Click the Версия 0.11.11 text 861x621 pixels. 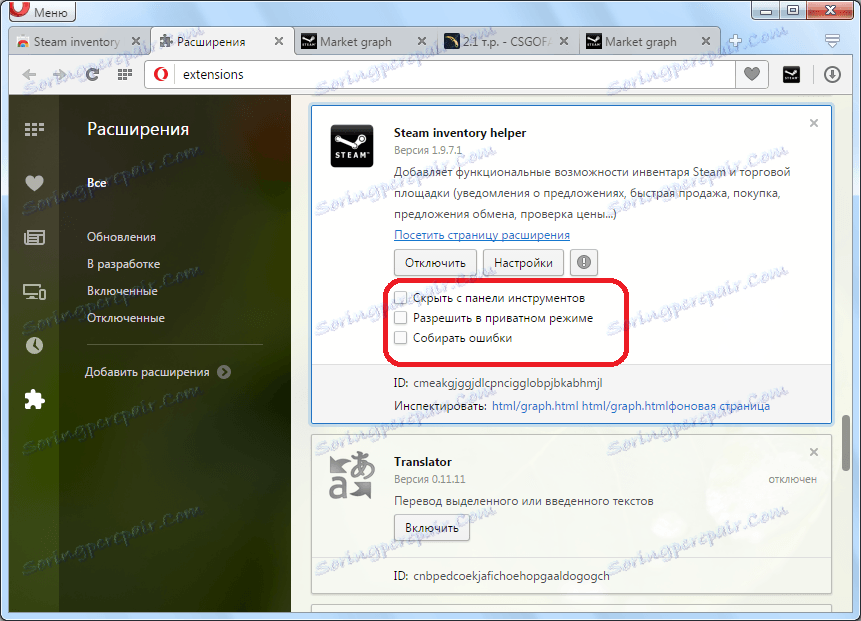pyautogui.click(x=429, y=479)
